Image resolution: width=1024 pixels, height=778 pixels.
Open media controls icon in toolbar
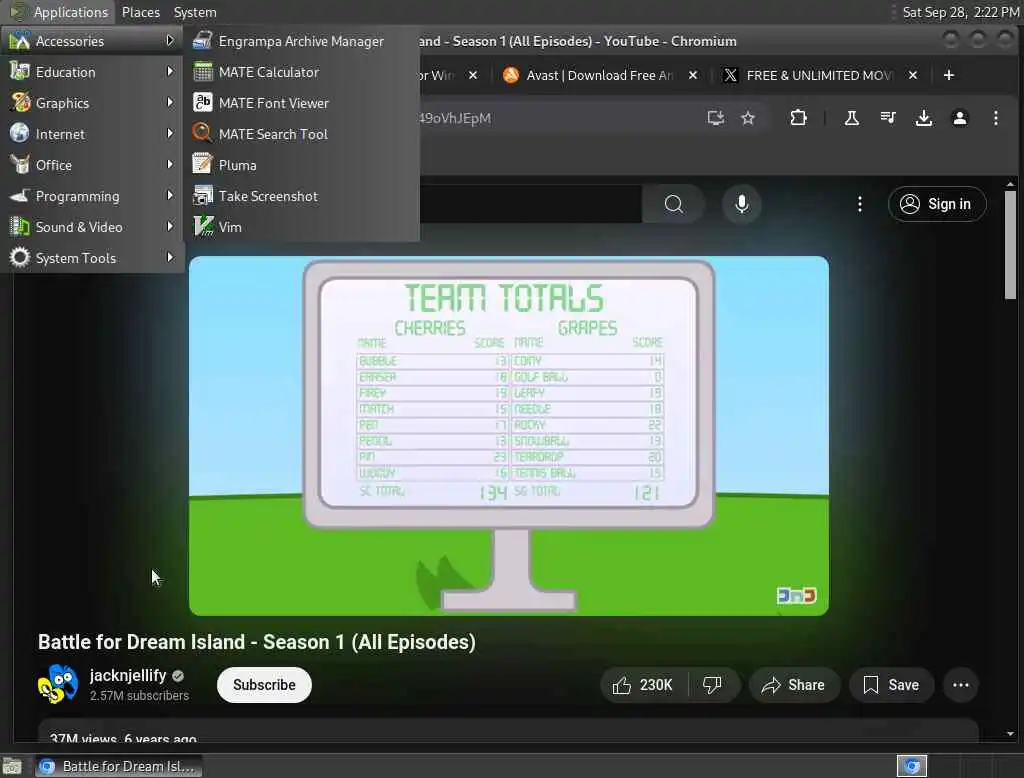pyautogui.click(x=888, y=118)
